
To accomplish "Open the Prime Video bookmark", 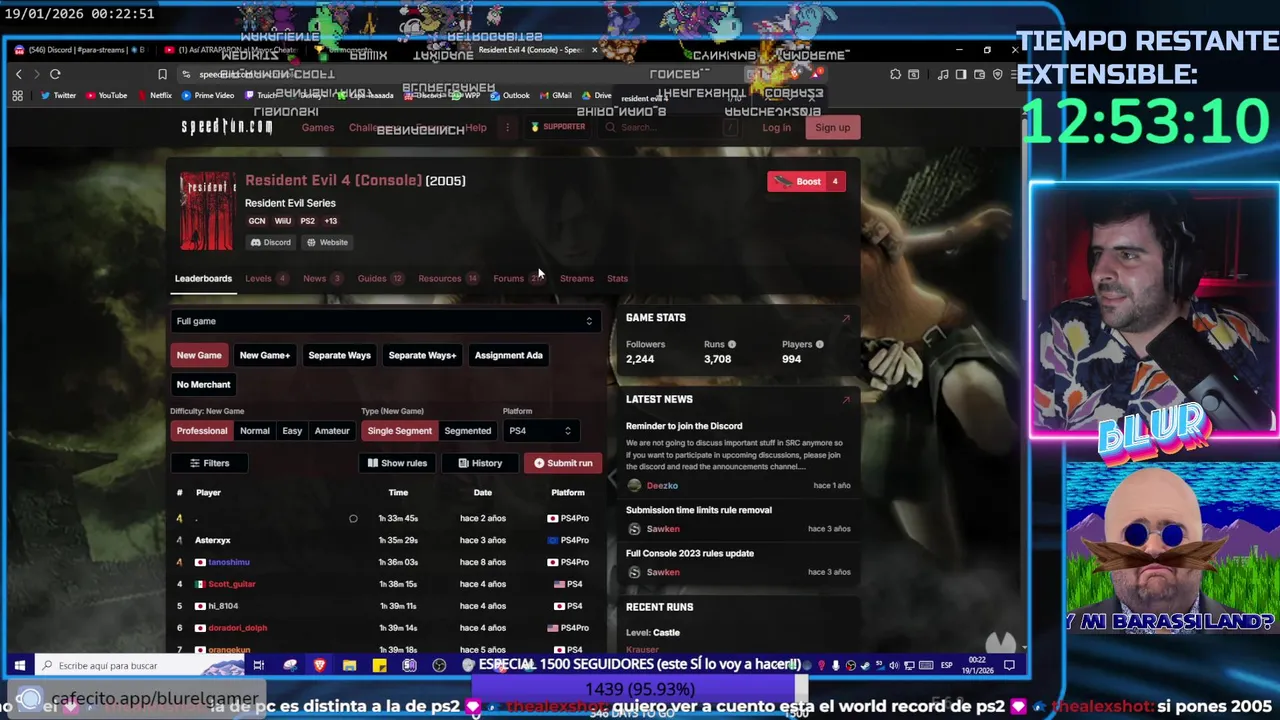I will click(208, 96).
